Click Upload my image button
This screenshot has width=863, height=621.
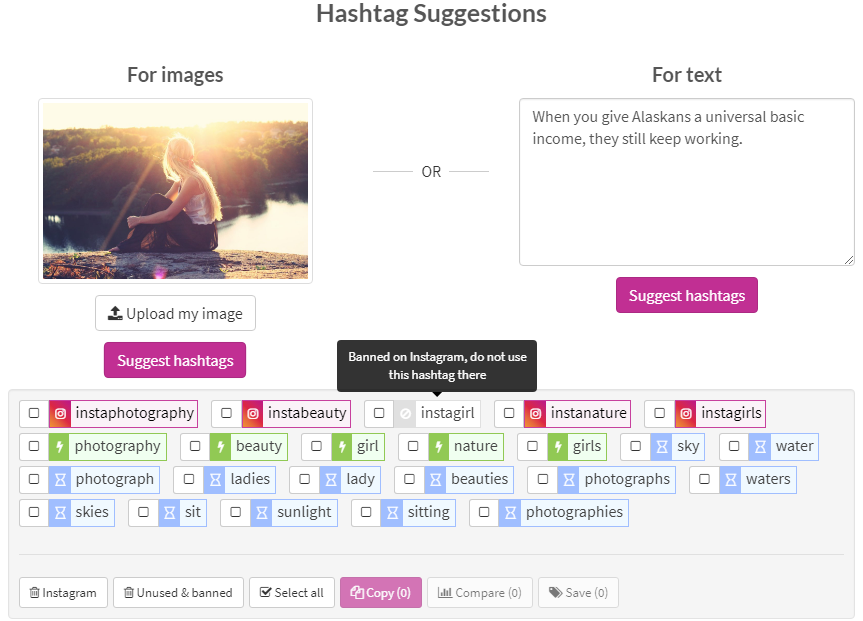click(175, 313)
